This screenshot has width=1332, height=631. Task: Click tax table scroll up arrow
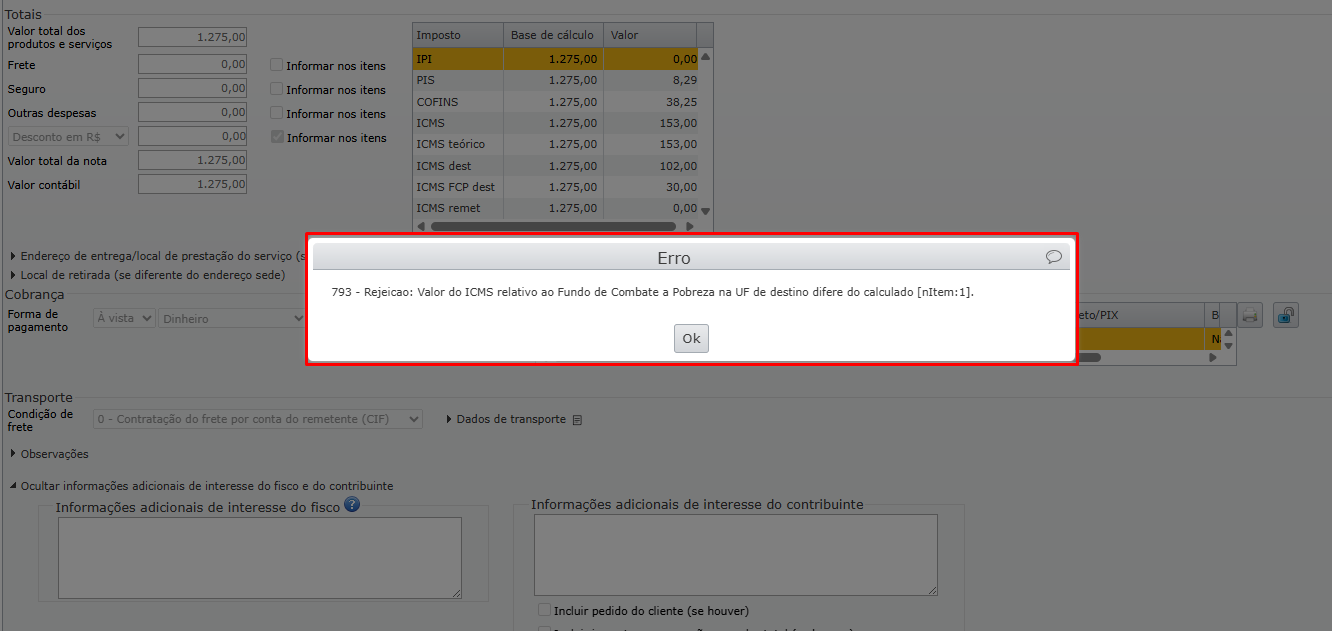pos(706,56)
